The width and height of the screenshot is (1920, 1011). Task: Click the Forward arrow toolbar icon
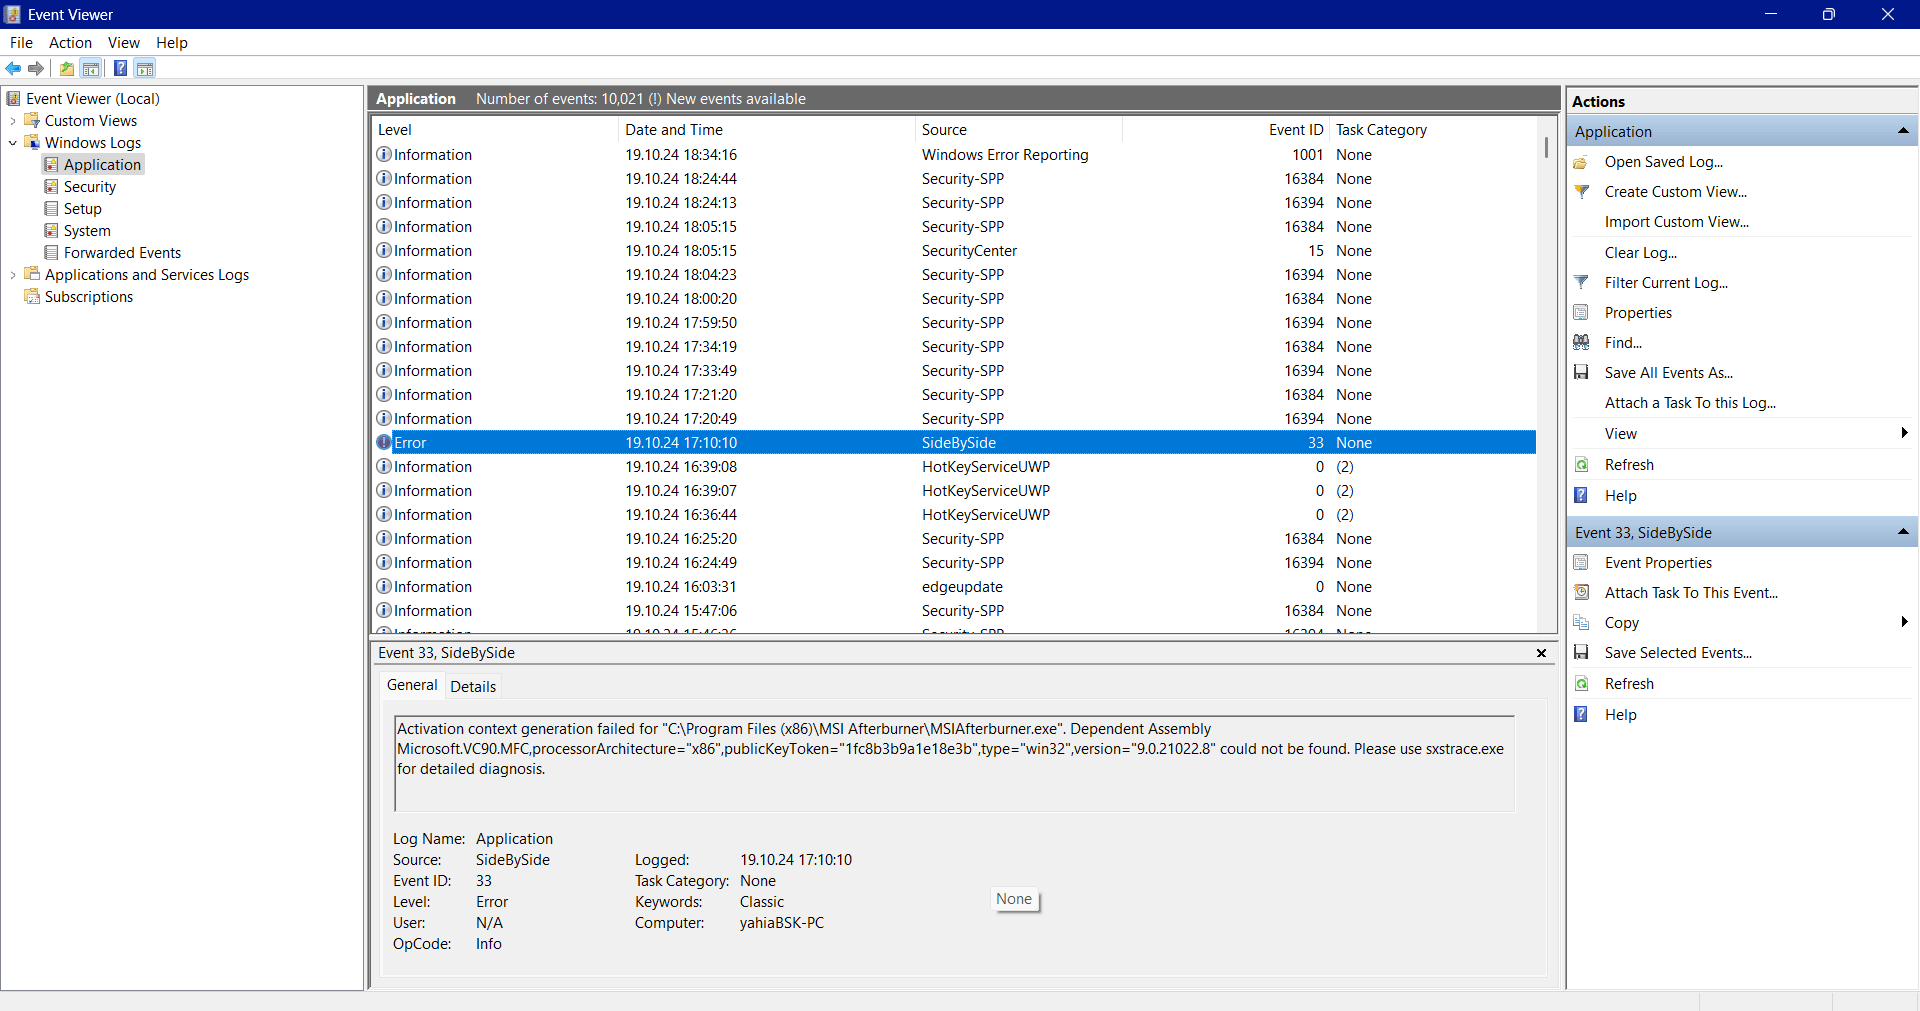point(36,69)
